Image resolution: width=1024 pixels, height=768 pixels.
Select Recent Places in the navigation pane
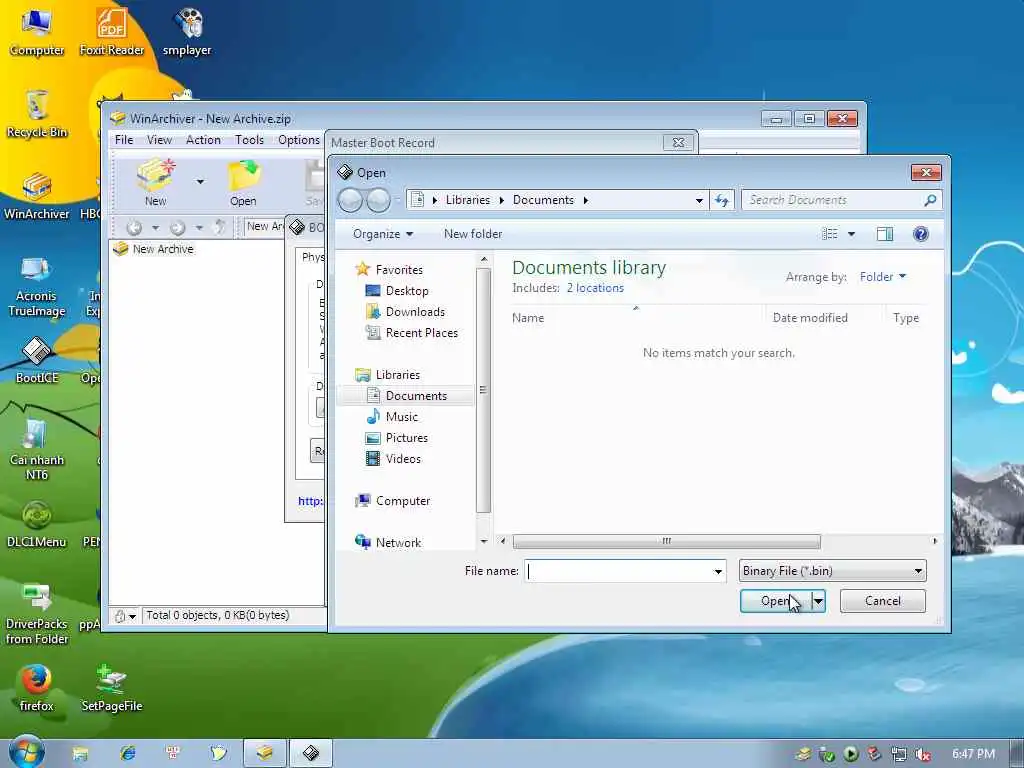click(422, 332)
